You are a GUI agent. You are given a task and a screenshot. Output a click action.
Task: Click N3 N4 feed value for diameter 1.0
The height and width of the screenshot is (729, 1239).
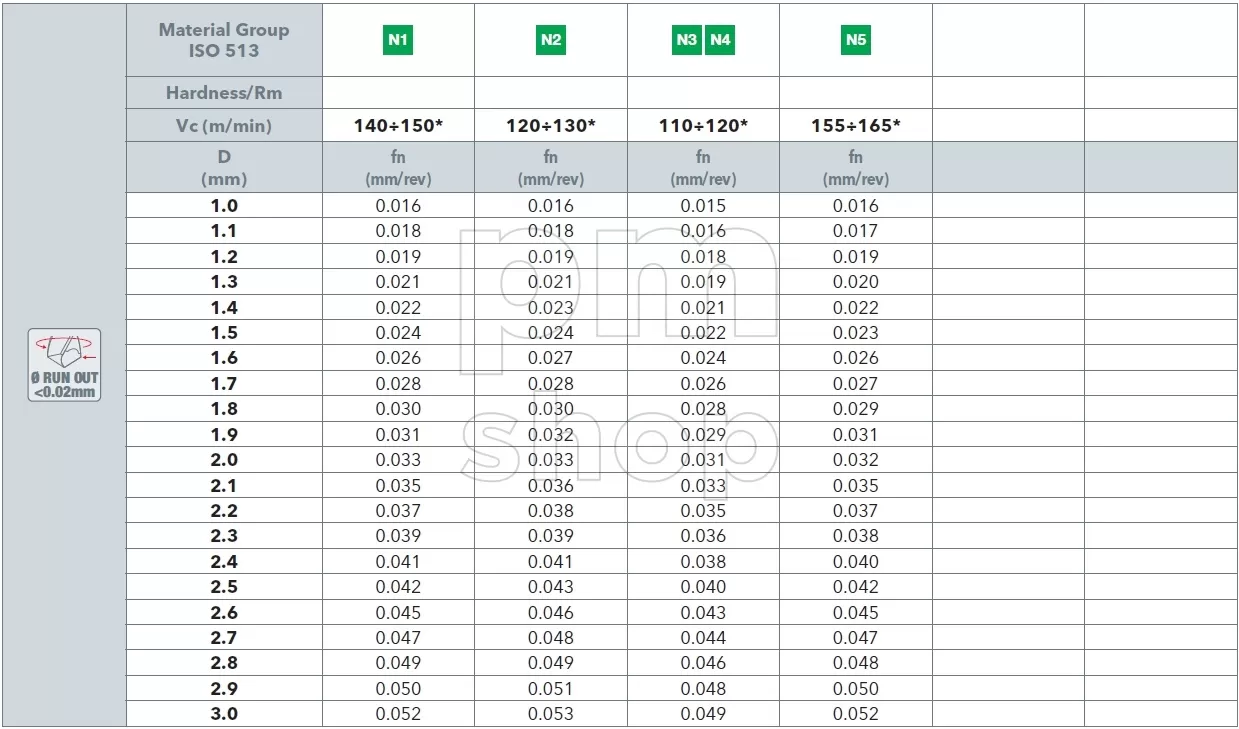(703, 206)
